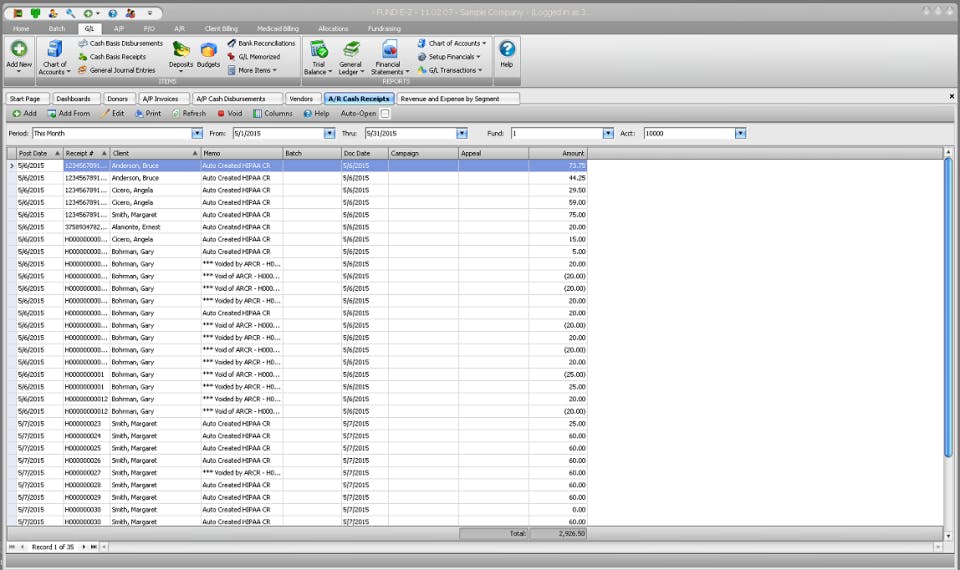The height and width of the screenshot is (570, 960).
Task: Open the Start Page tab
Action: point(26,99)
